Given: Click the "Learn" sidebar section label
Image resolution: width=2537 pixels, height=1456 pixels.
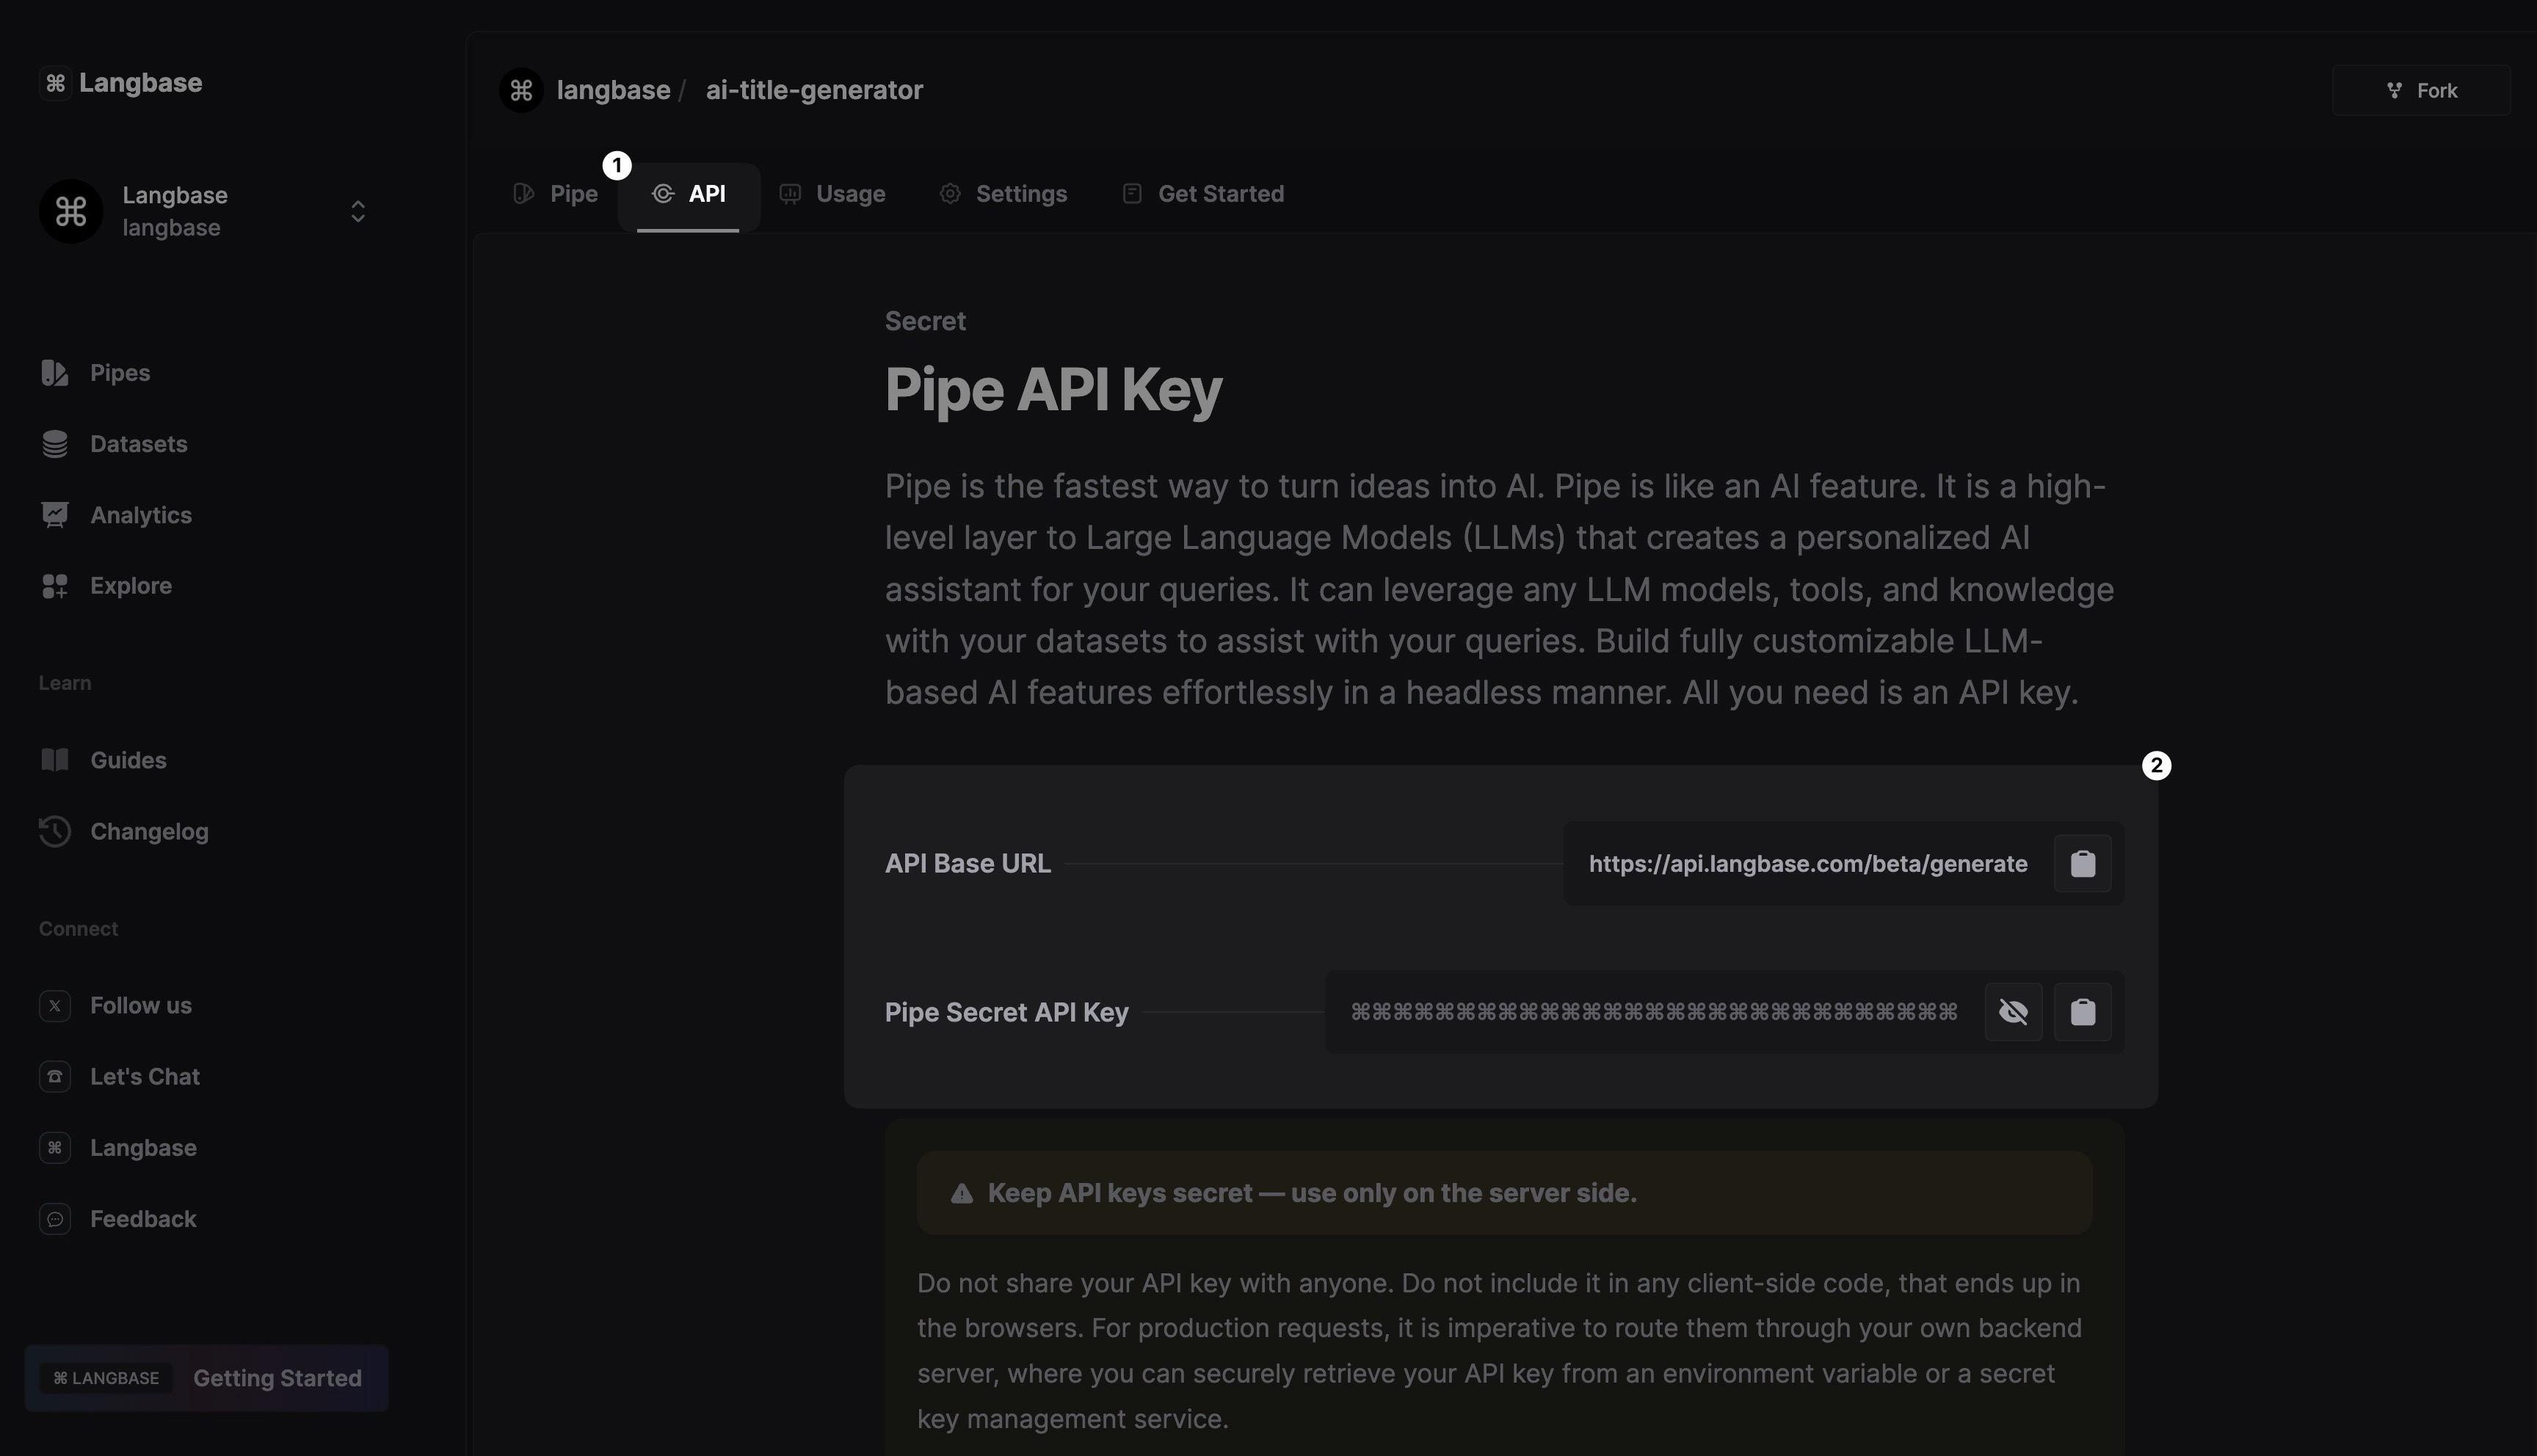Looking at the screenshot, I should 65,683.
